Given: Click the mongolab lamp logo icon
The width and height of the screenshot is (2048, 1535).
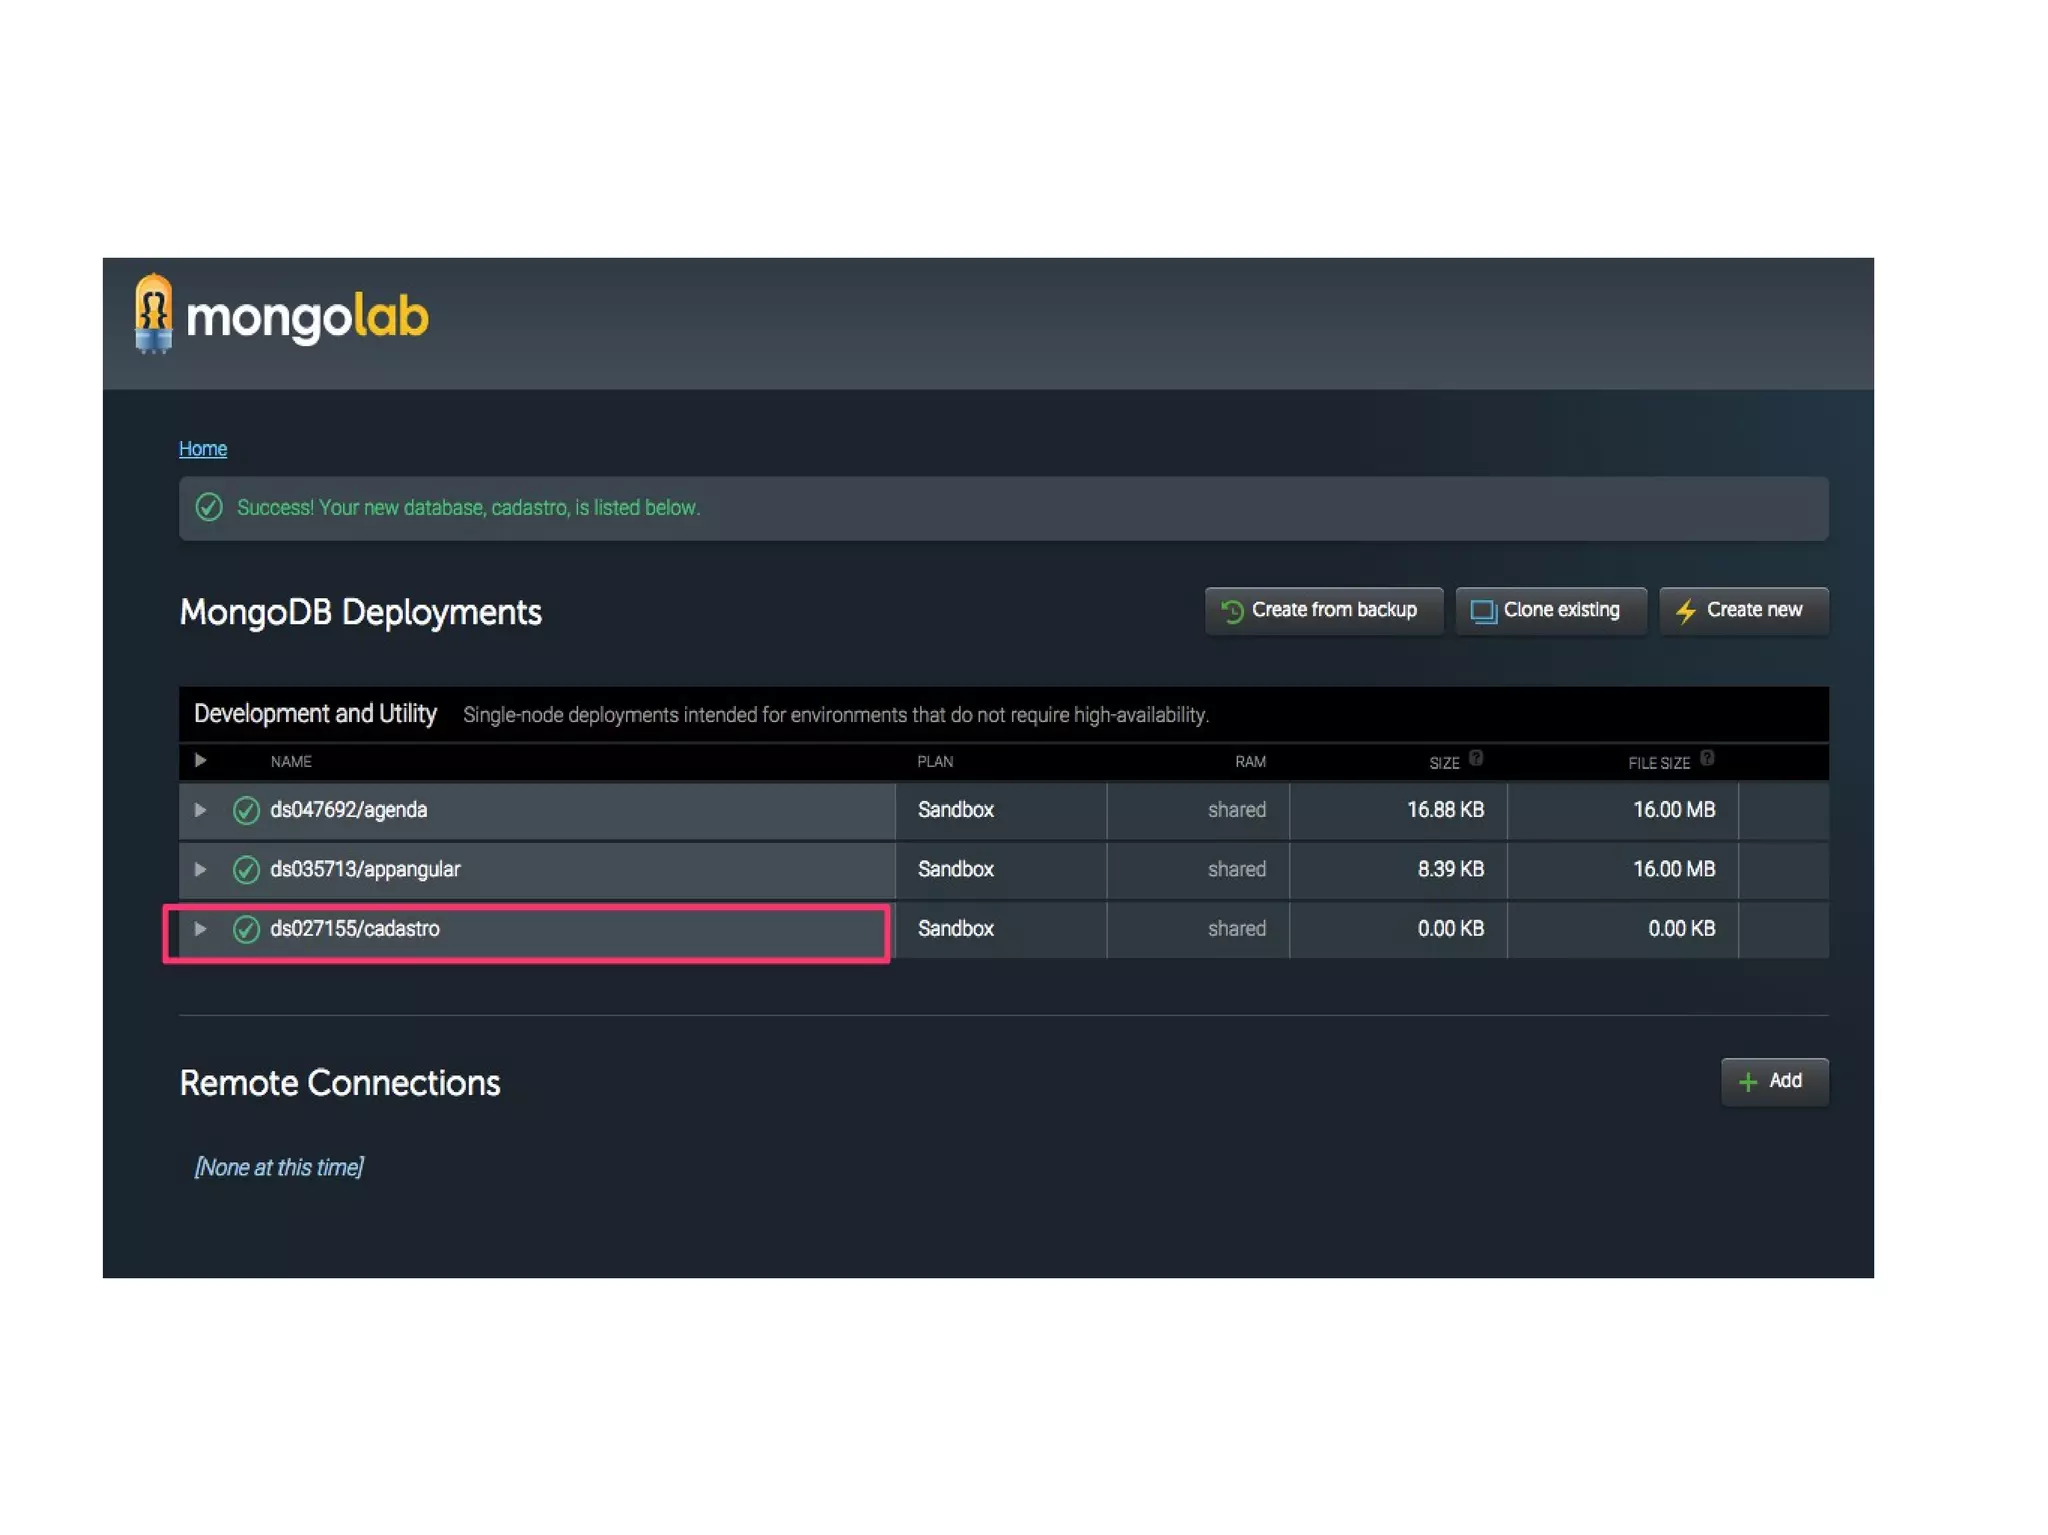Looking at the screenshot, I should [153, 313].
